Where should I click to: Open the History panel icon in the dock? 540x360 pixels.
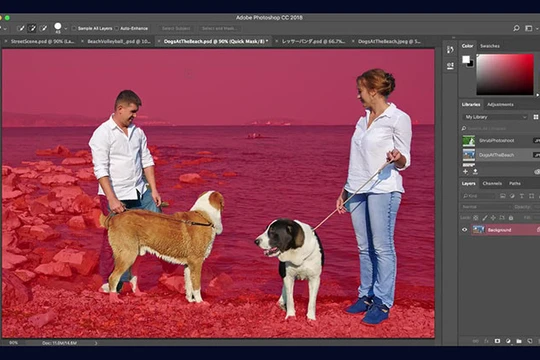click(x=450, y=50)
